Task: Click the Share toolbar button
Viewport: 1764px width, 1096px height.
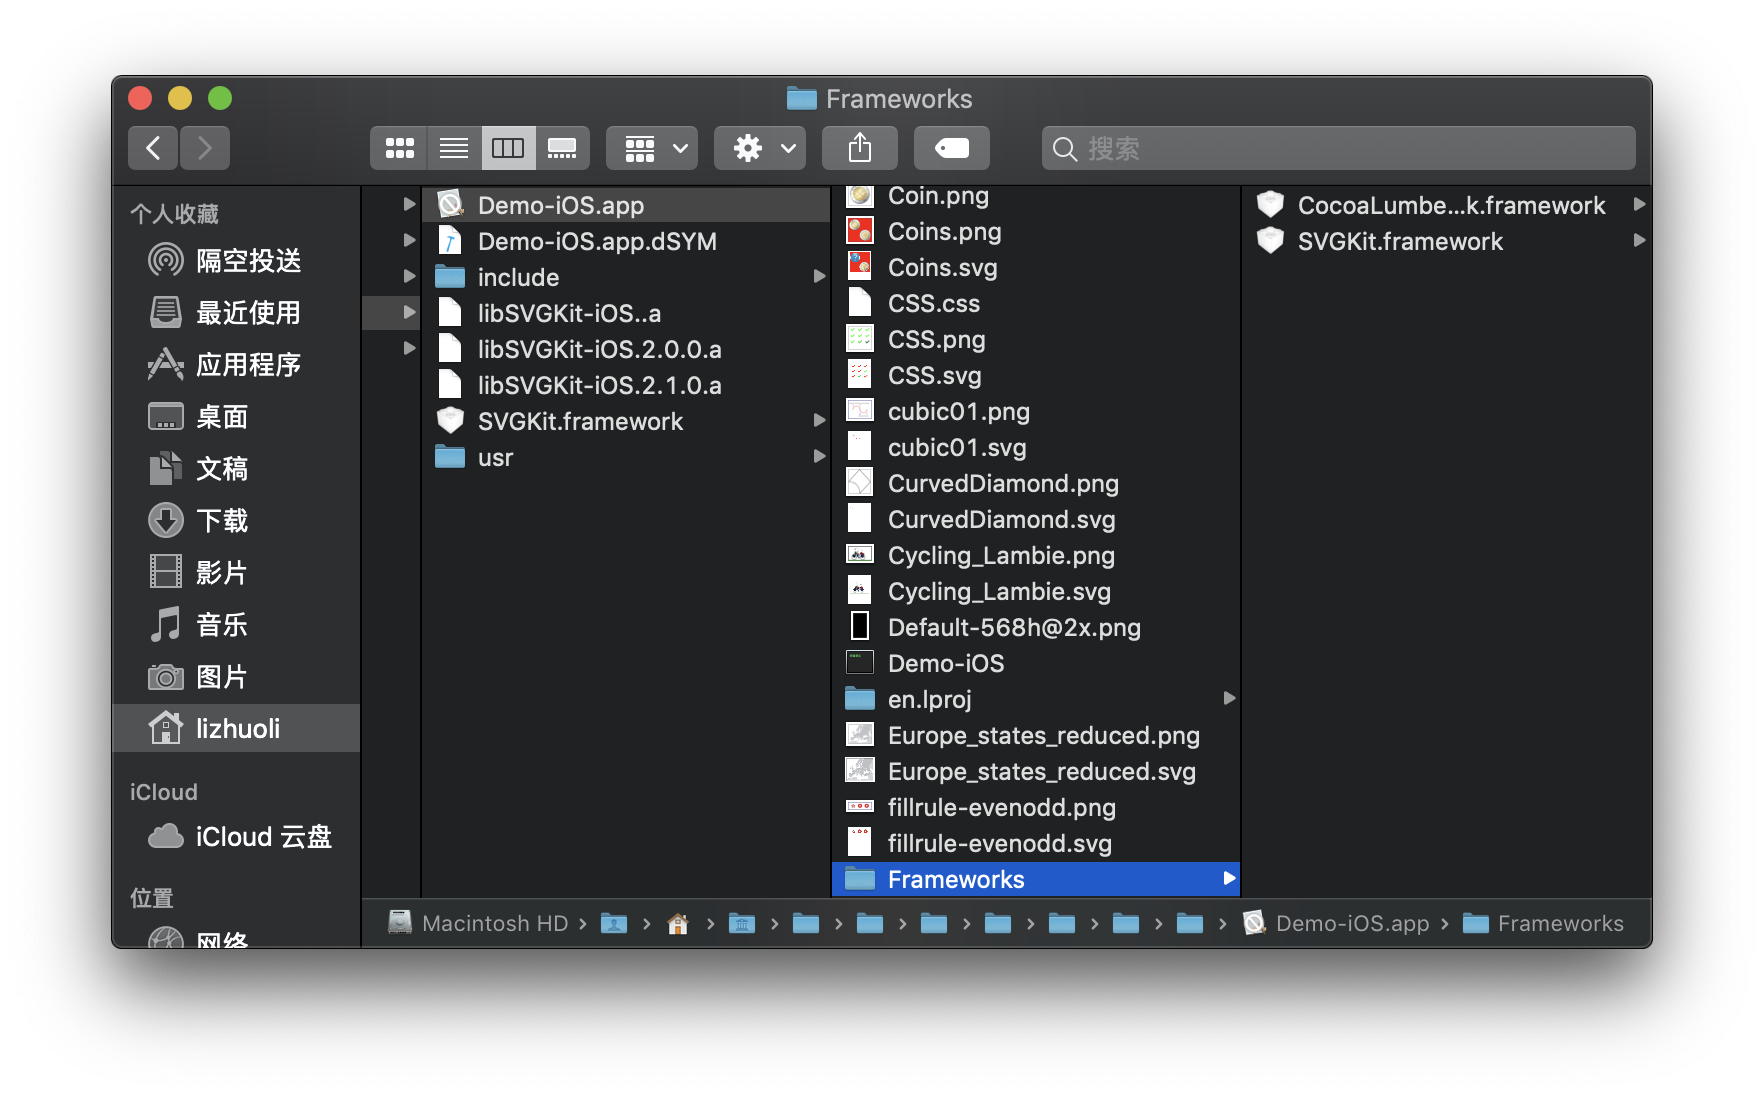Action: tap(860, 148)
